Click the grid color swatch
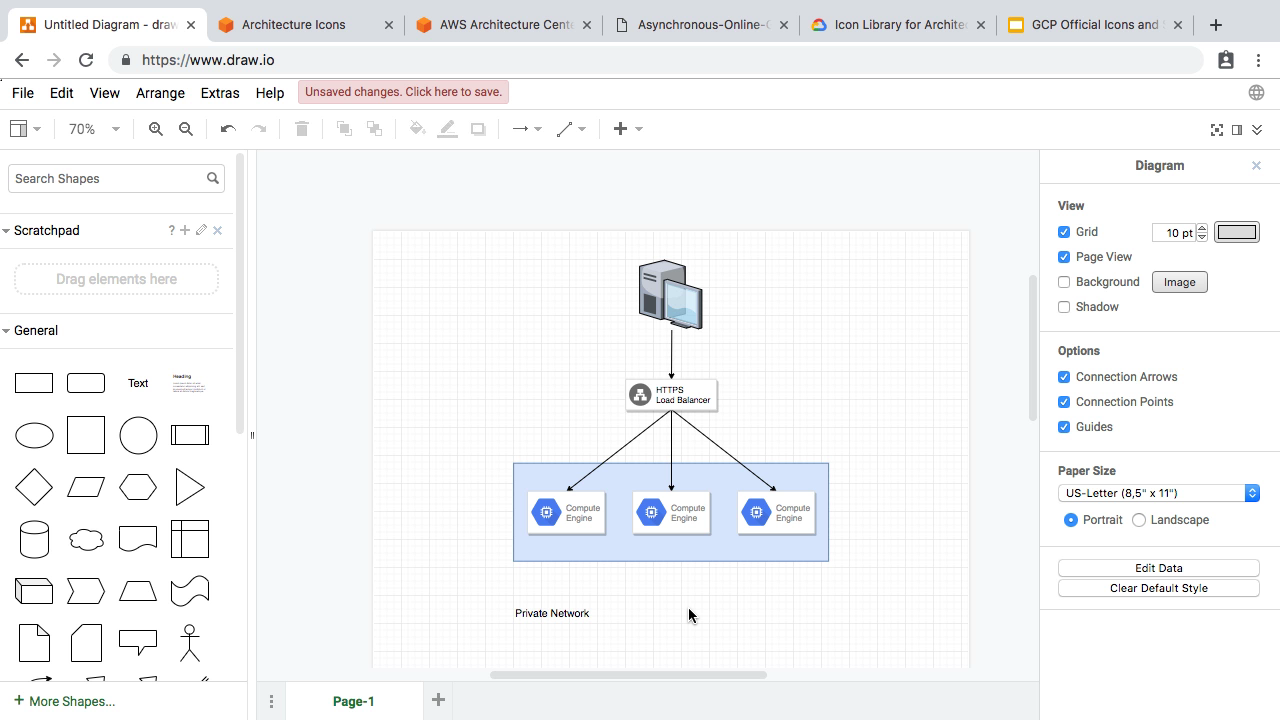 coord(1237,232)
